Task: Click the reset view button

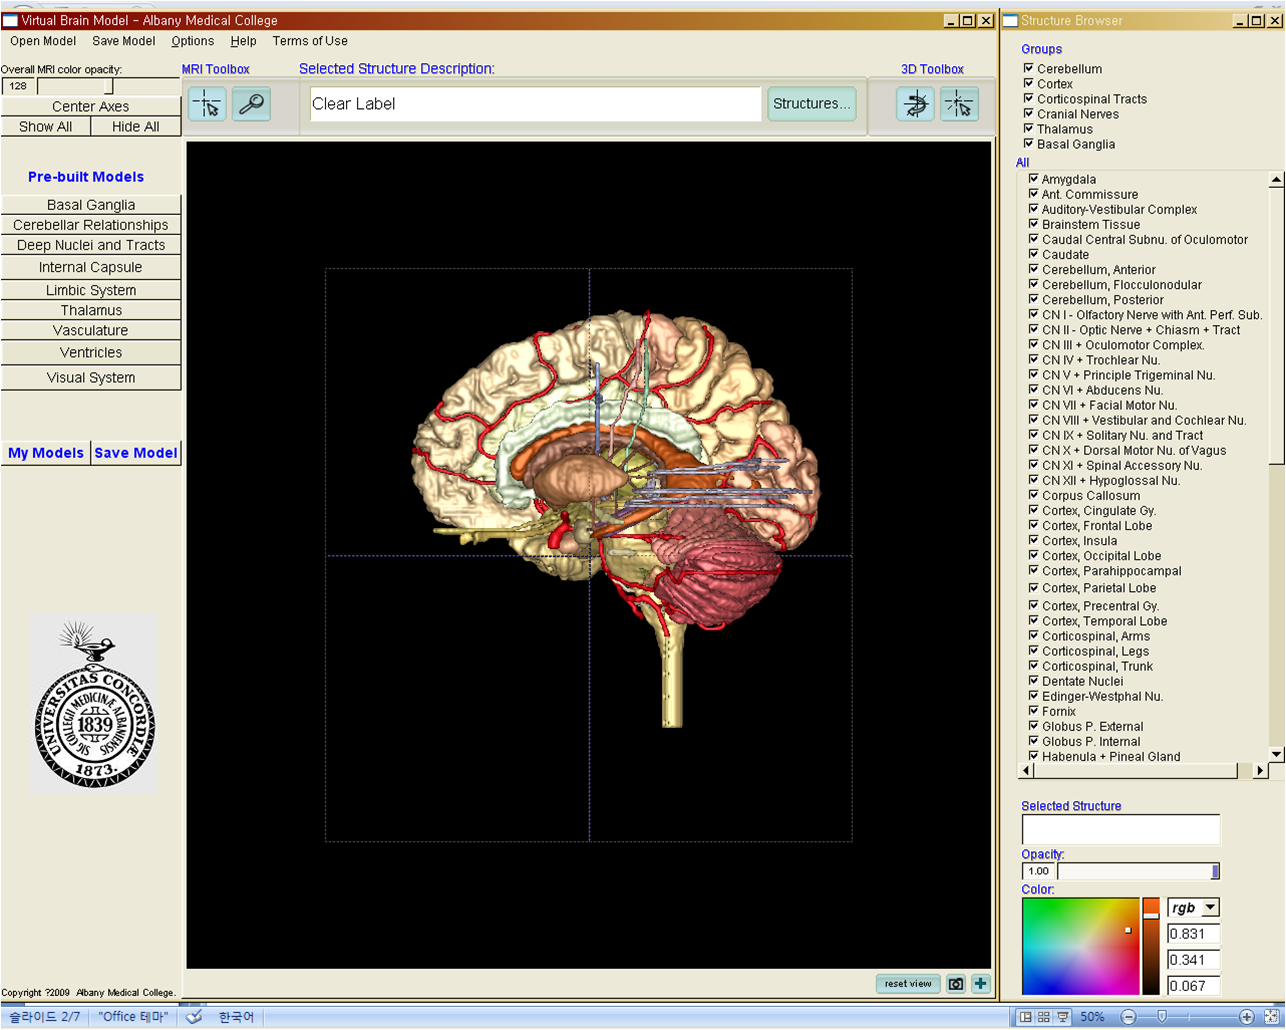Action: tap(908, 984)
